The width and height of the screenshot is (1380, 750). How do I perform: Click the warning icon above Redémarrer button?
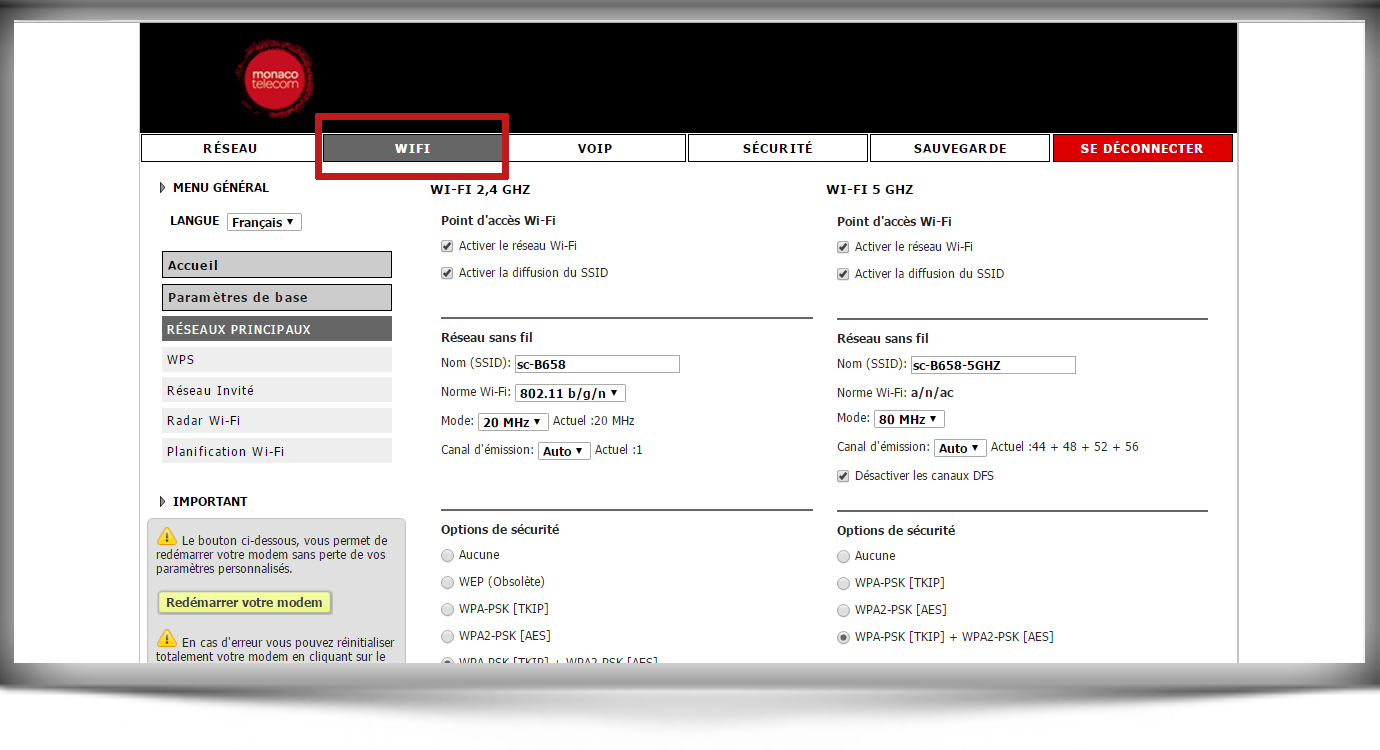pyautogui.click(x=166, y=538)
